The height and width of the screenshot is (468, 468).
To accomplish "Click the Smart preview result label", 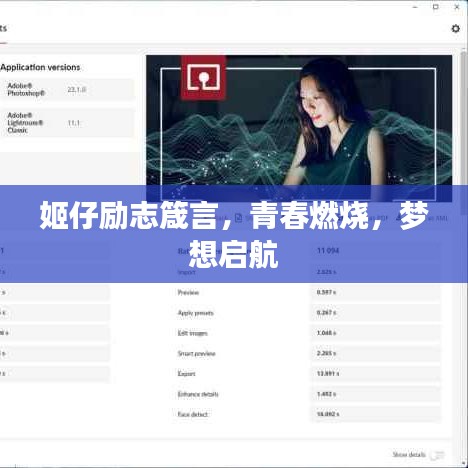I will [x=196, y=354].
